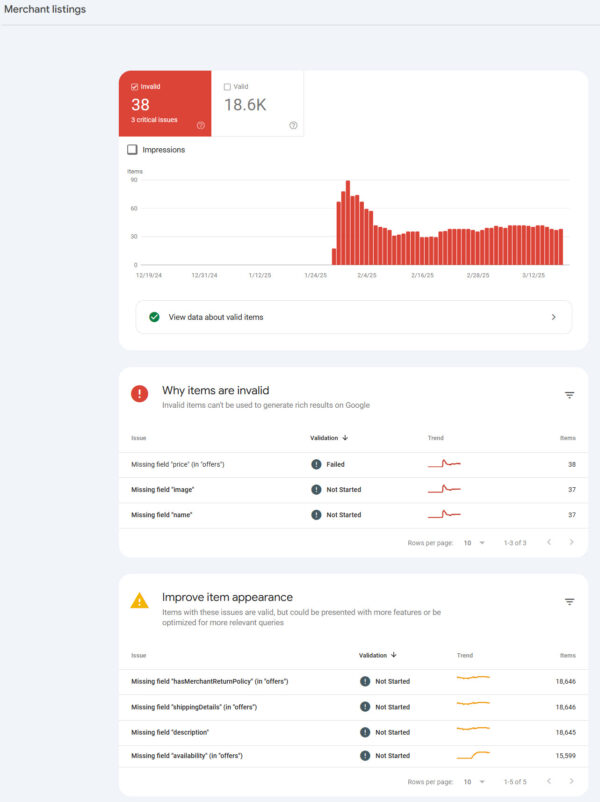The image size is (600, 802).
Task: Click Not Started icon for image issue
Action: (316, 489)
